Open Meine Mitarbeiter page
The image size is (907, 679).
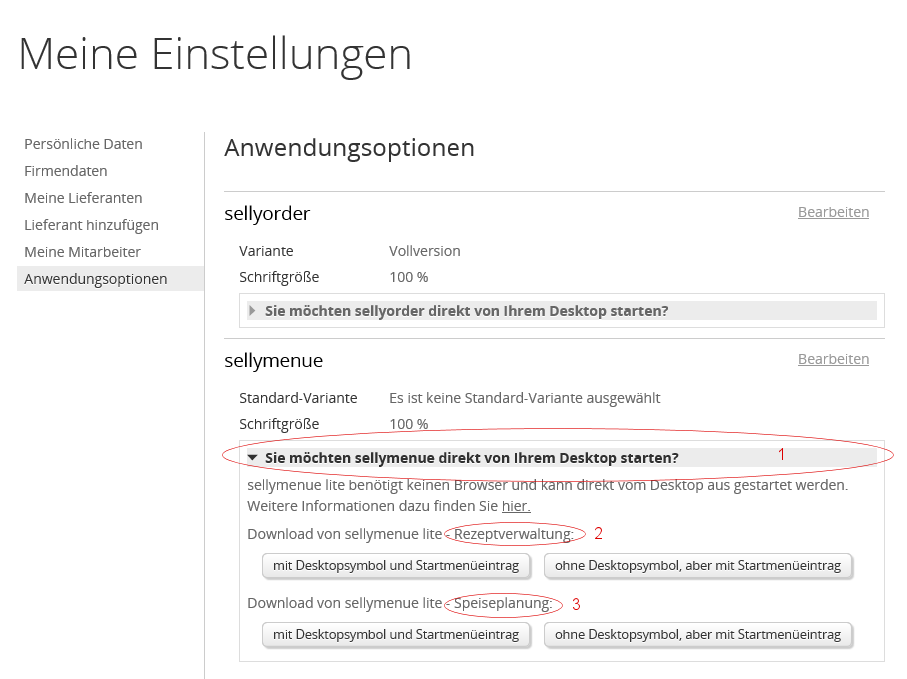tap(83, 252)
